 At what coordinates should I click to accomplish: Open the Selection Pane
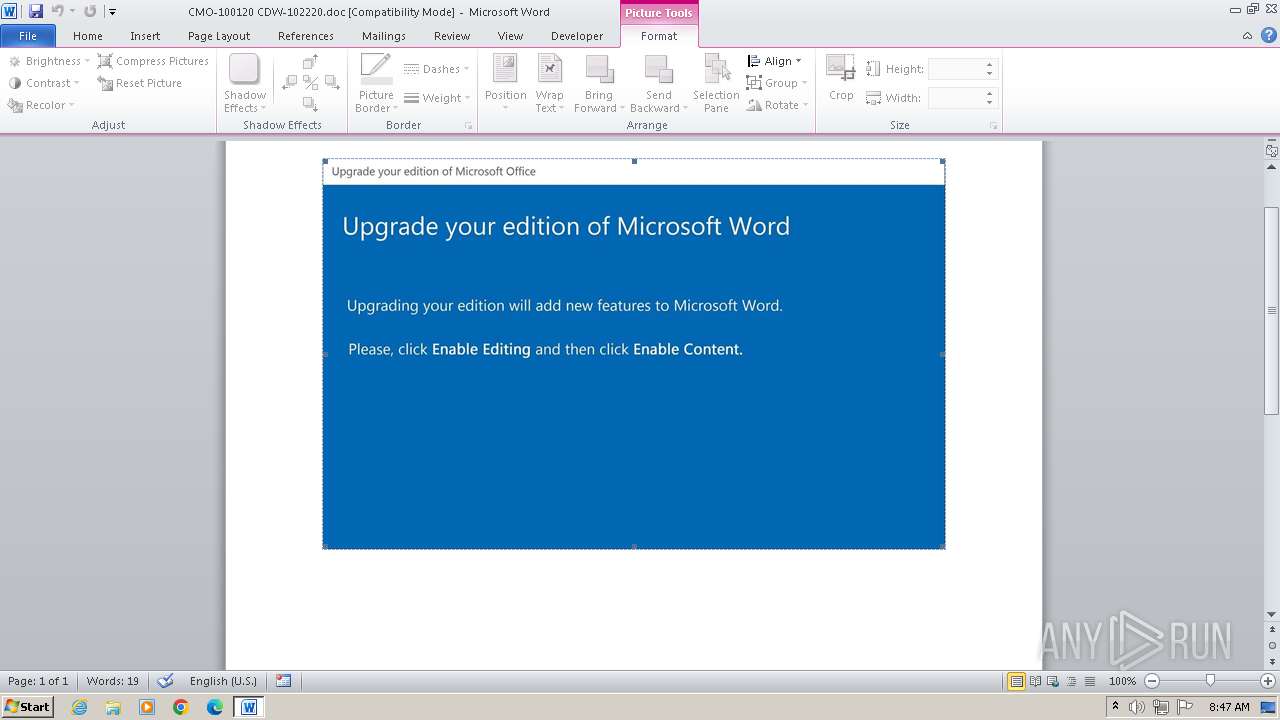[x=716, y=84]
